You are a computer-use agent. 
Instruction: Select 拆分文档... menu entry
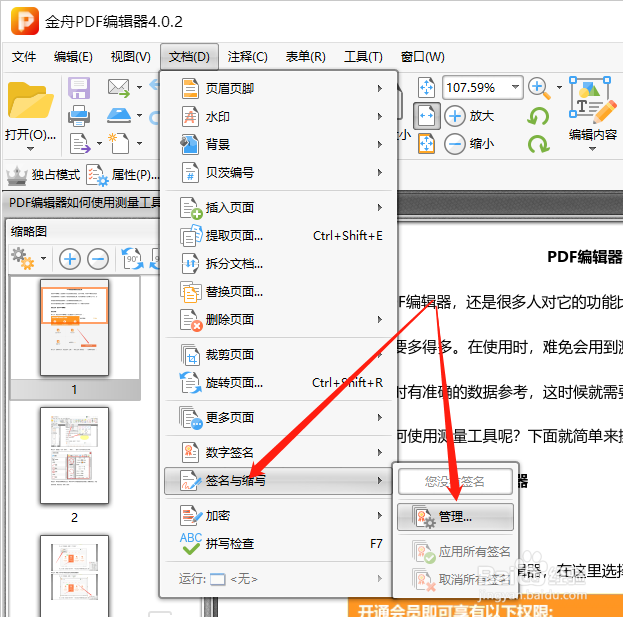[x=278, y=263]
